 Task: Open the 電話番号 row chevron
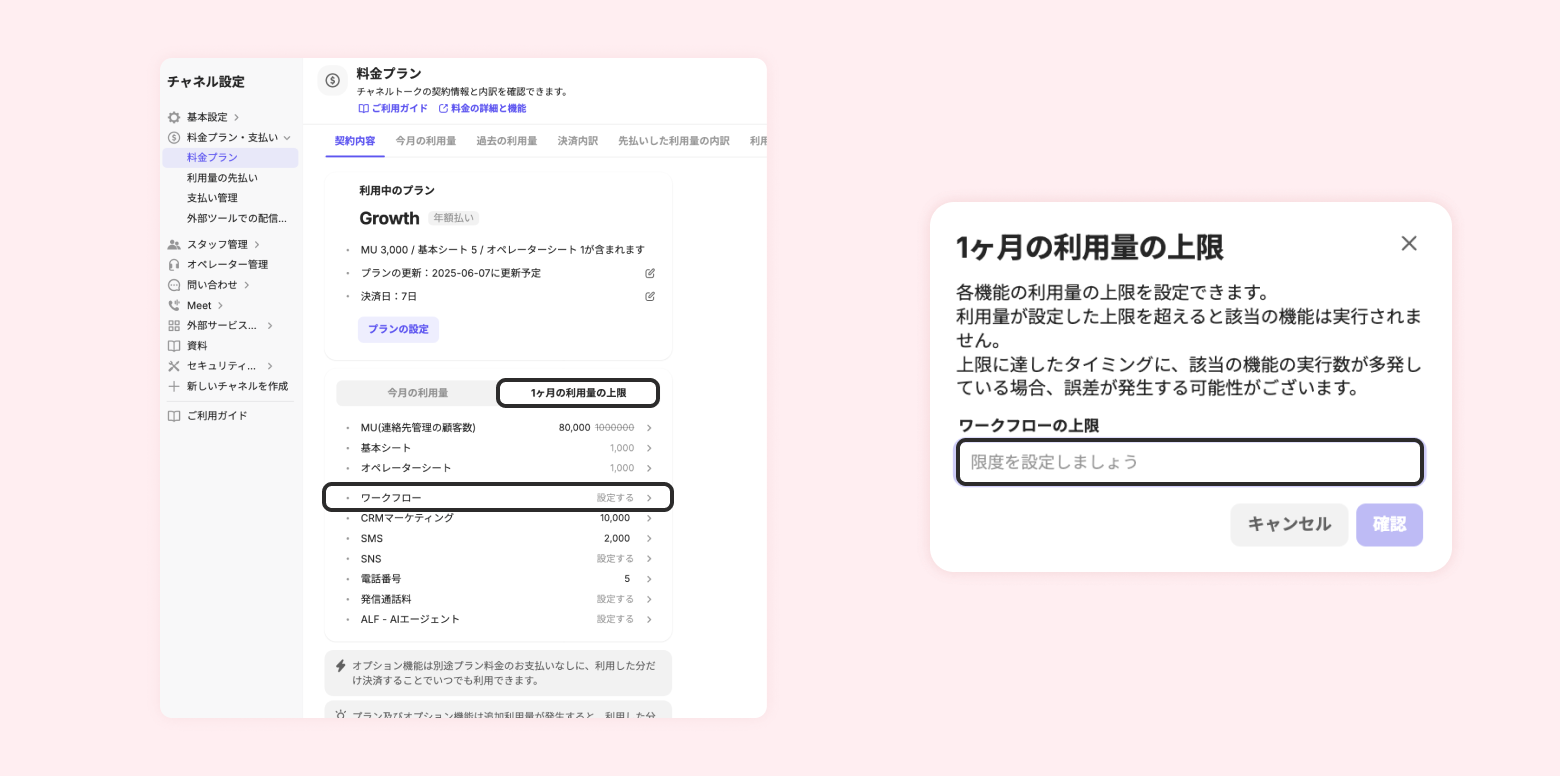649,579
